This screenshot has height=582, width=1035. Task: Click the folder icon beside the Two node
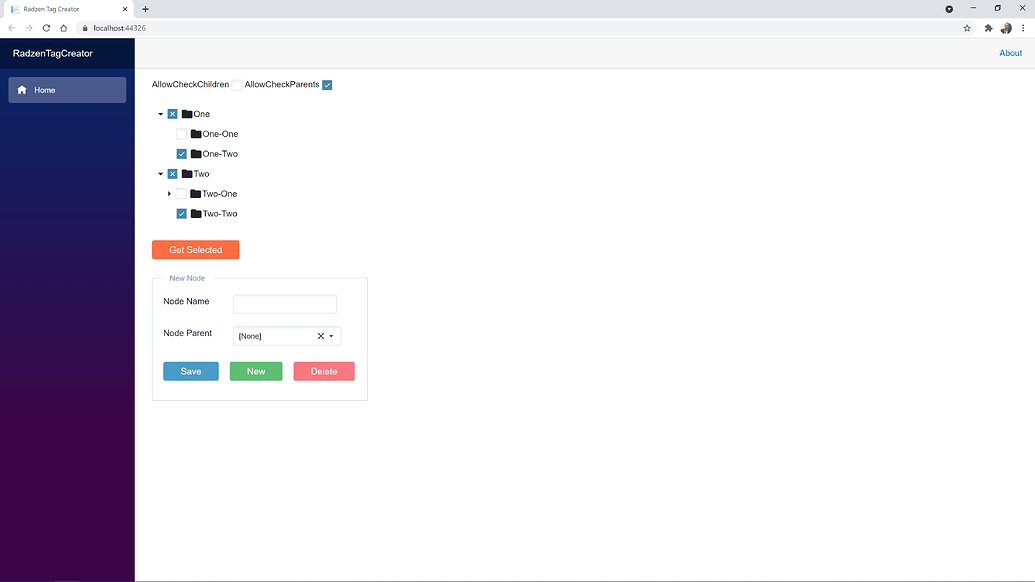[x=186, y=173]
